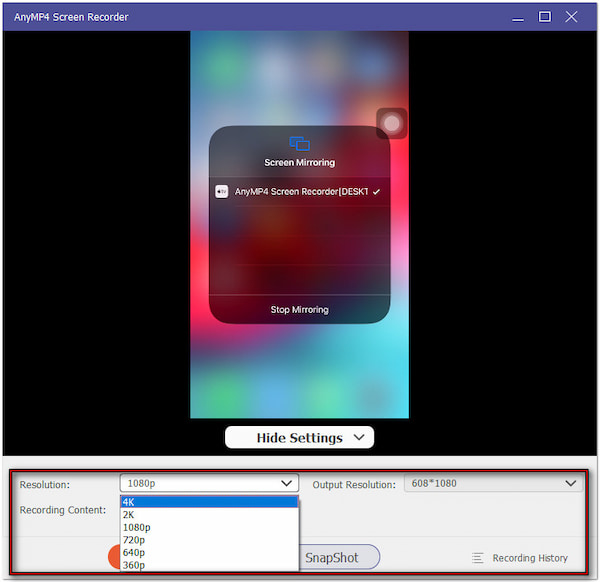Viewport: 600px width, 582px height.
Task: Click the Recording History list icon
Action: pyautogui.click(x=478, y=558)
